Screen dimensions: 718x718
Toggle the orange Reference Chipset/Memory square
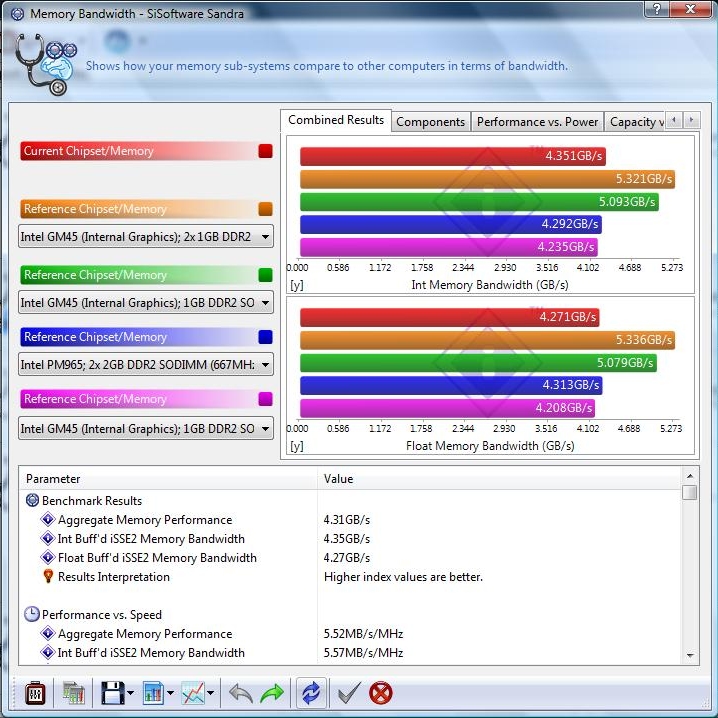pos(266,209)
